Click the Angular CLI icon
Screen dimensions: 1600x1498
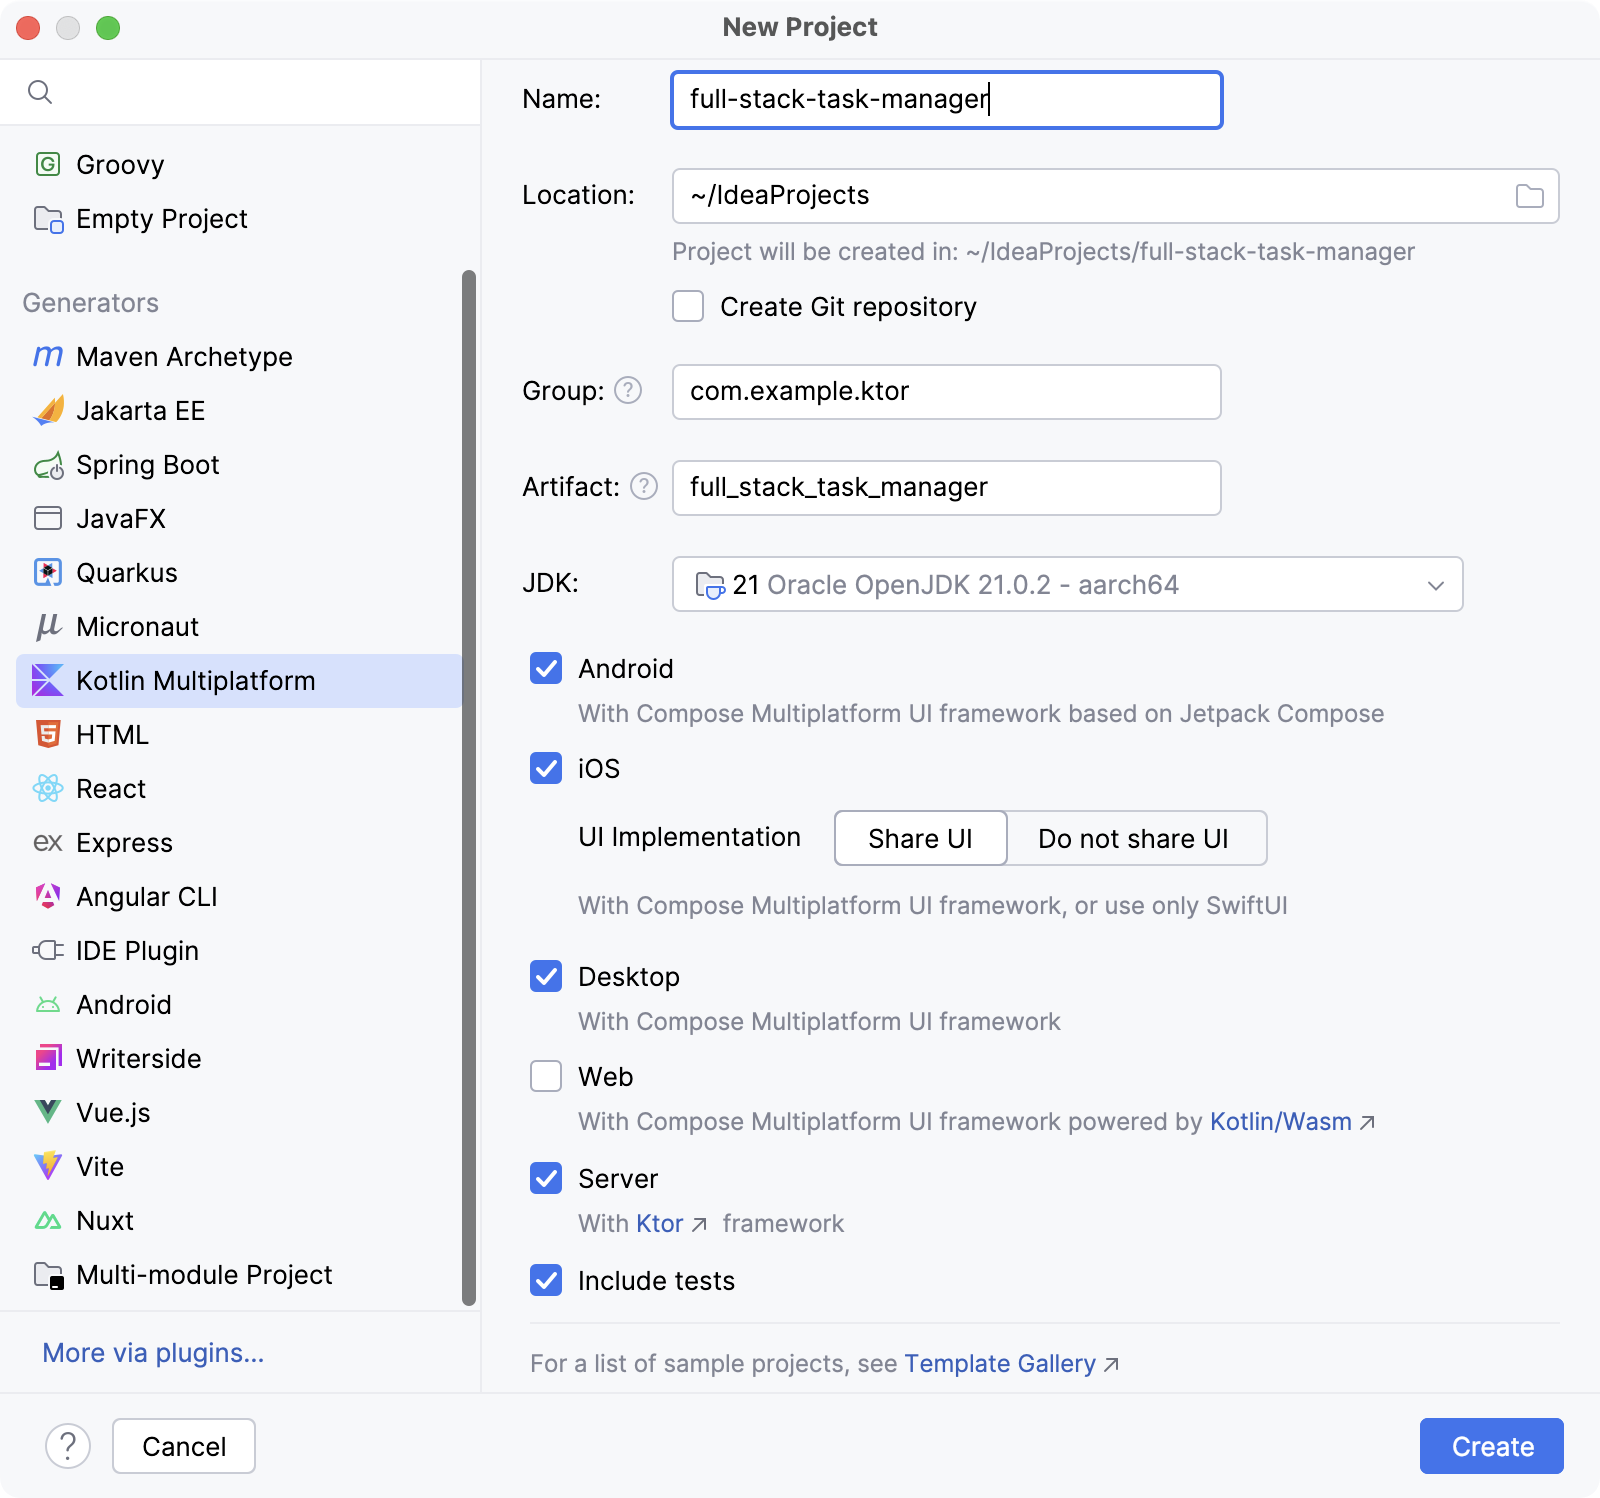(48, 896)
